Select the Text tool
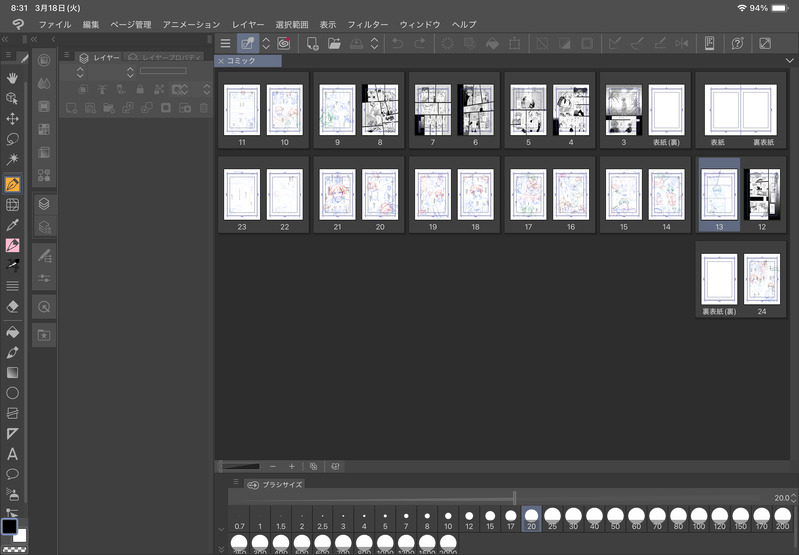Image resolution: width=799 pixels, height=555 pixels. click(x=12, y=454)
